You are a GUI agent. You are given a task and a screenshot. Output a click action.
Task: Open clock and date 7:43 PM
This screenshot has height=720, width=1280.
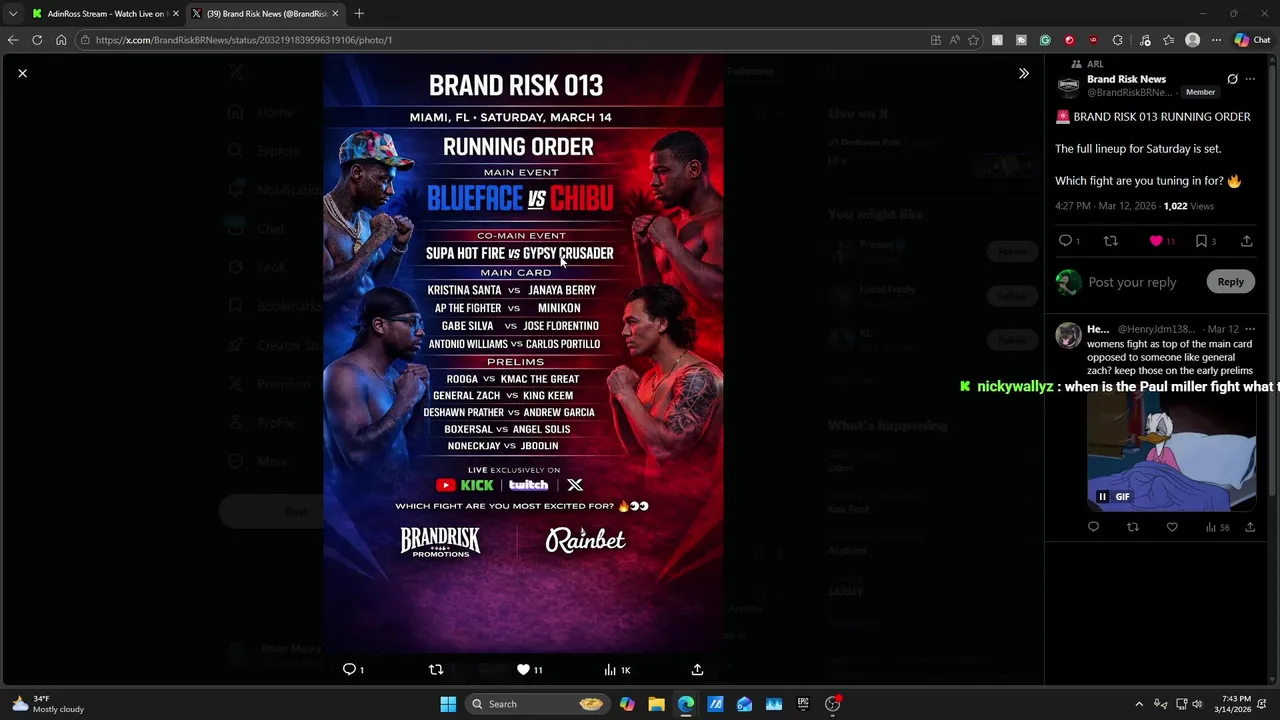[1236, 704]
